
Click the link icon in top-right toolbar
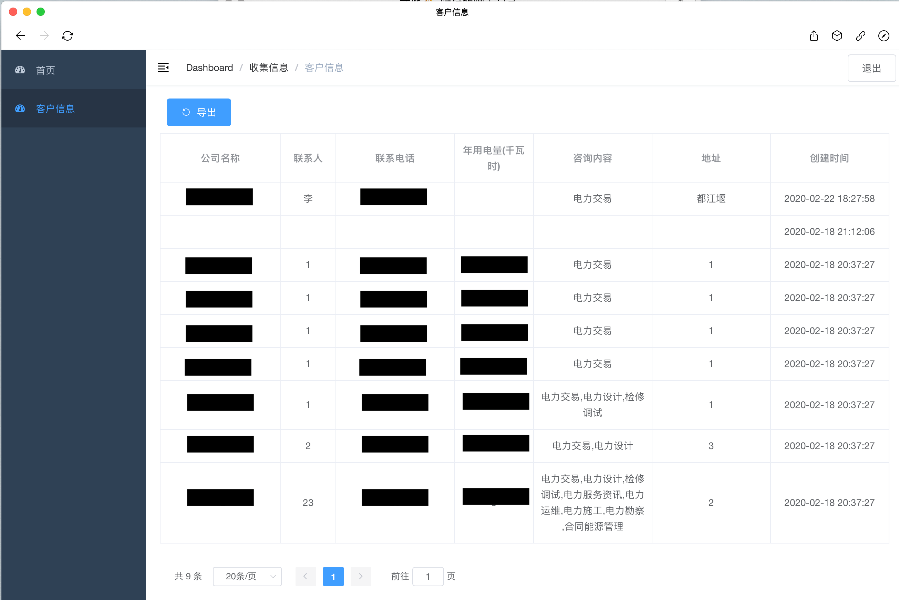pyautogui.click(x=860, y=35)
